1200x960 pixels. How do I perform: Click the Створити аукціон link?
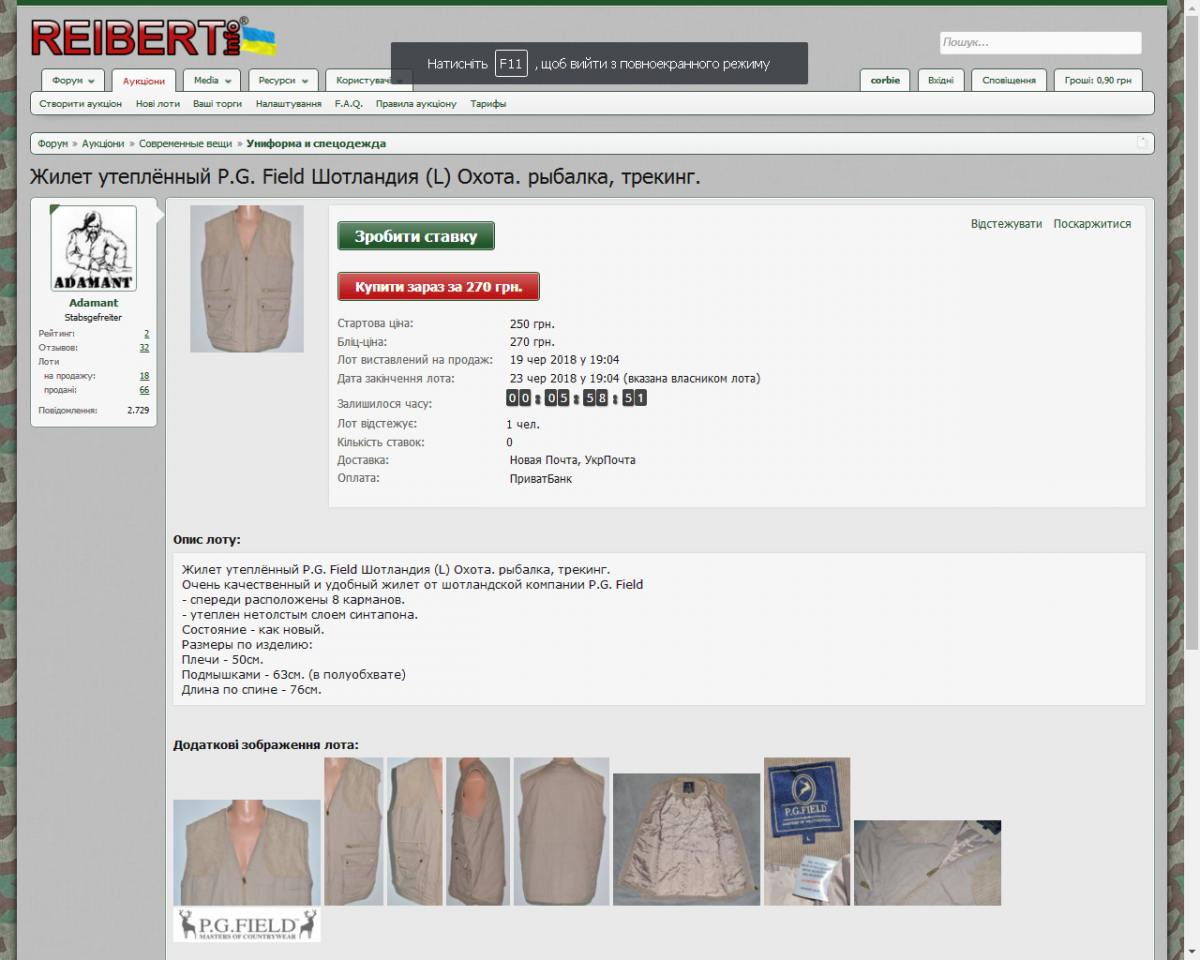[x=81, y=104]
